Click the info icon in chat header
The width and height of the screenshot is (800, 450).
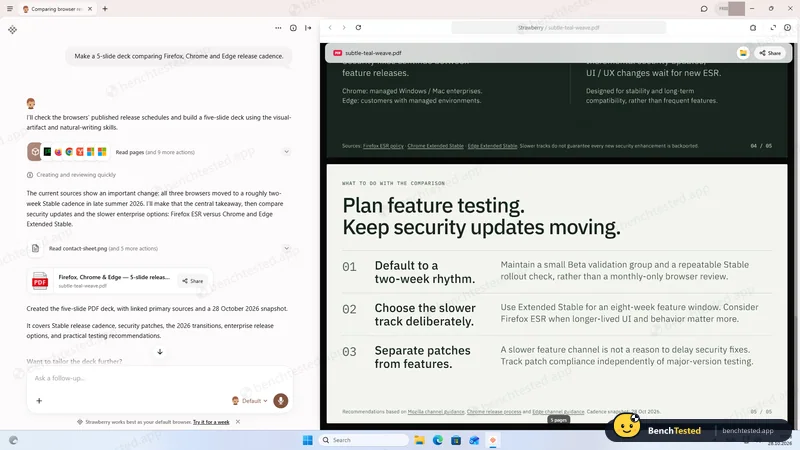293,28
